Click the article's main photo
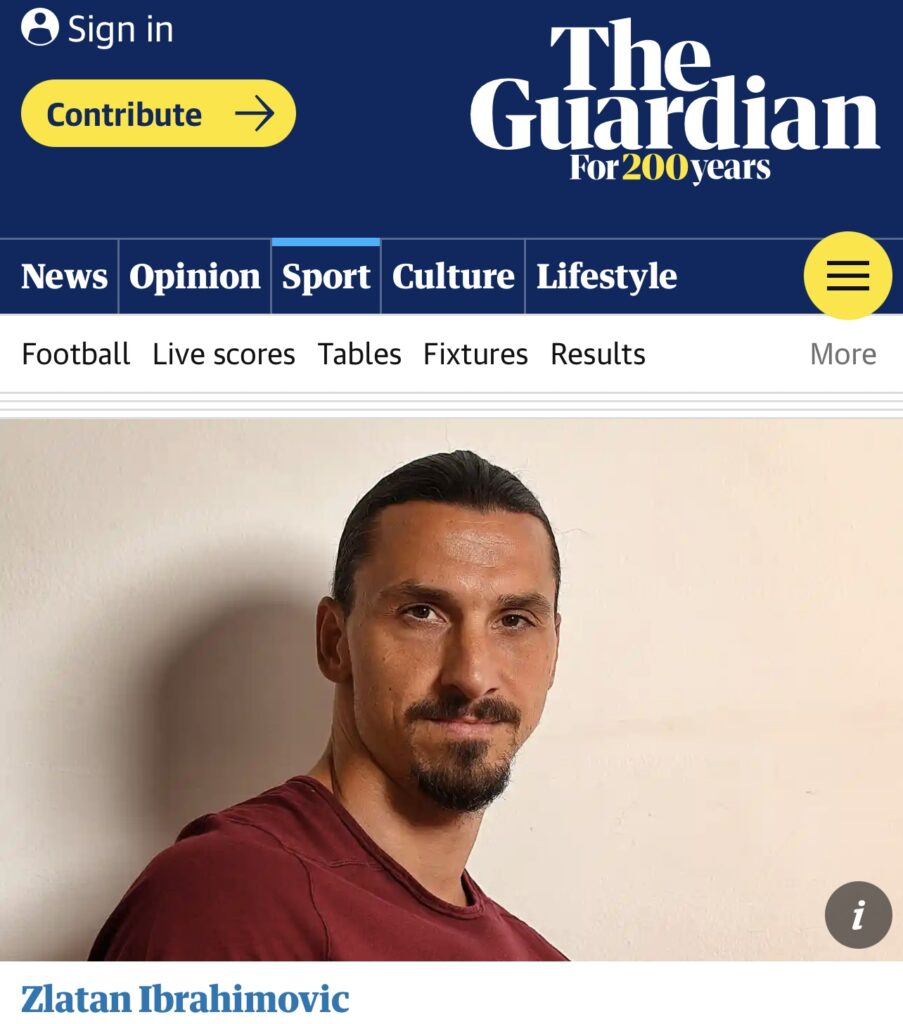 451,690
